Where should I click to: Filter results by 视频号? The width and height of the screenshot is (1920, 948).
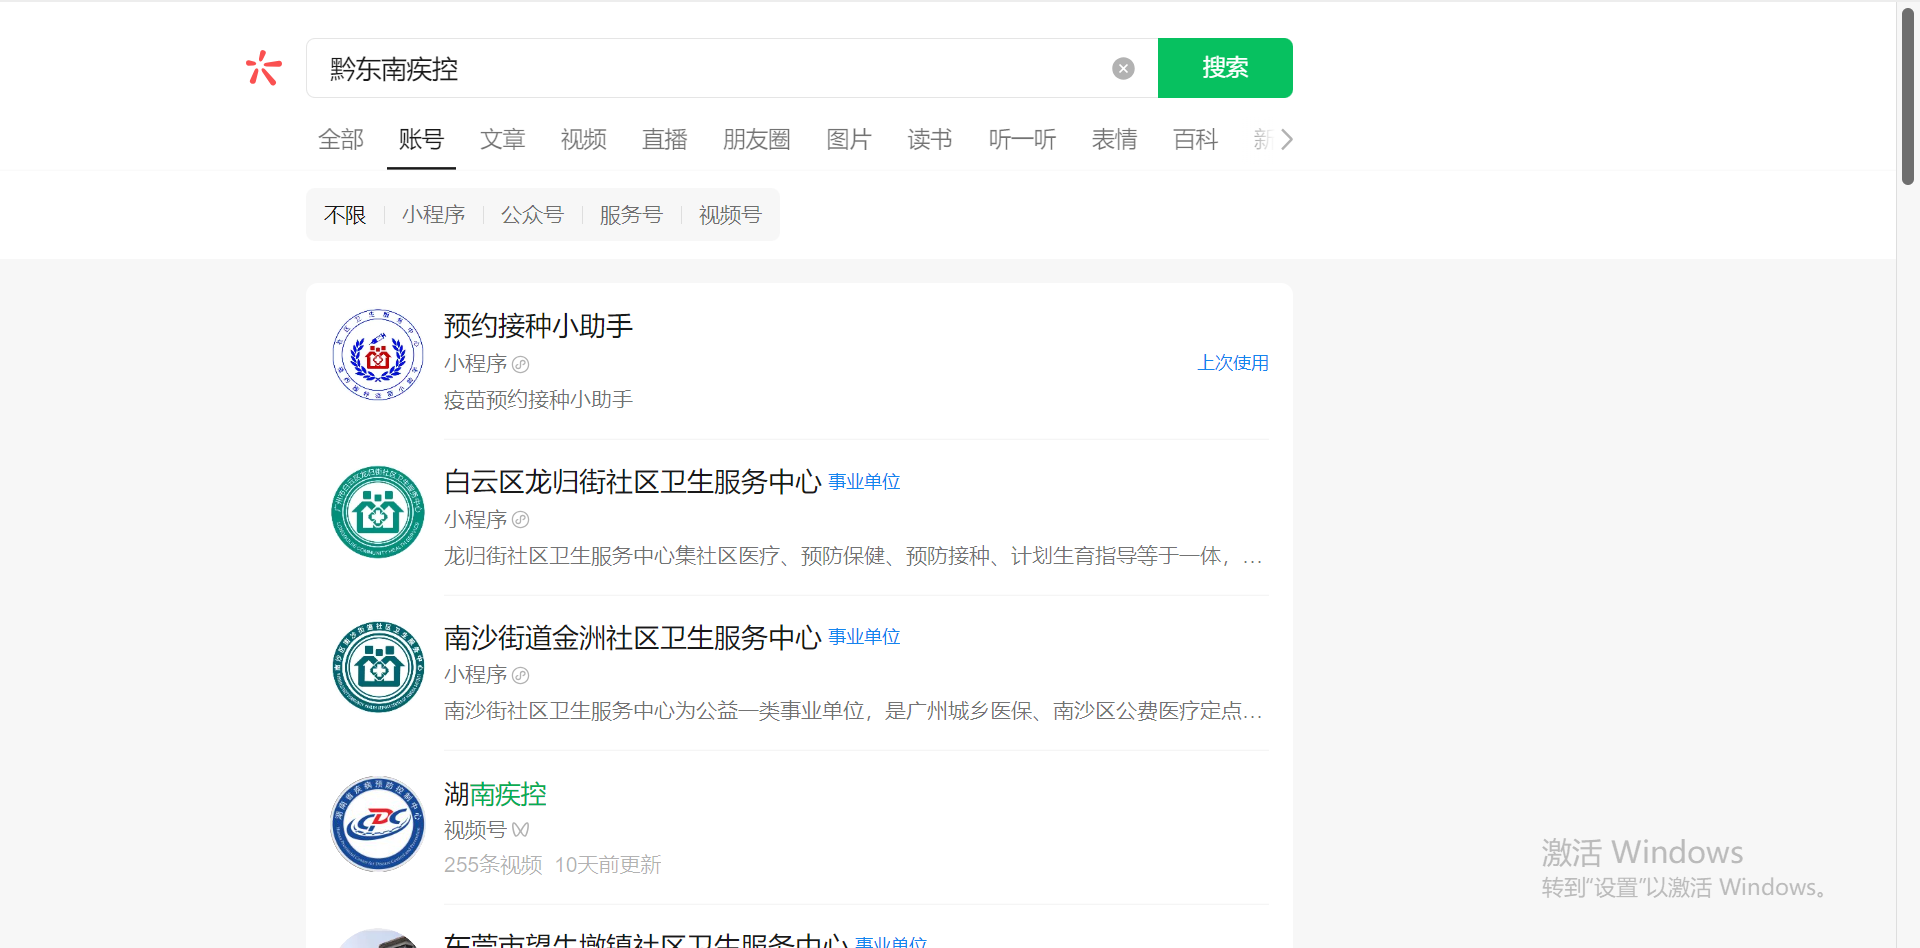click(731, 215)
